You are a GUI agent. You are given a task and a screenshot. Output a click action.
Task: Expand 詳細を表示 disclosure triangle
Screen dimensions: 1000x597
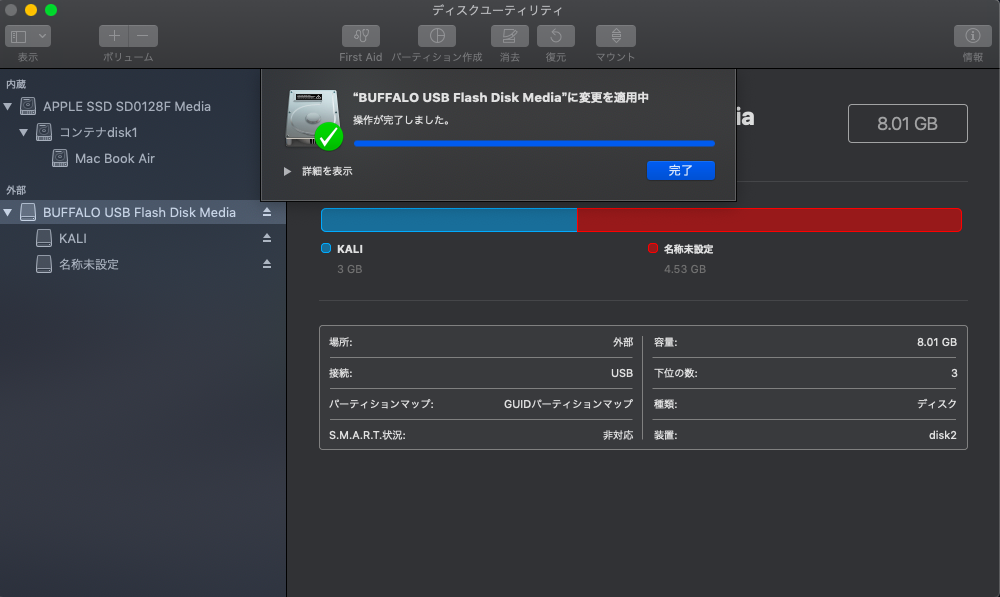[x=287, y=171]
